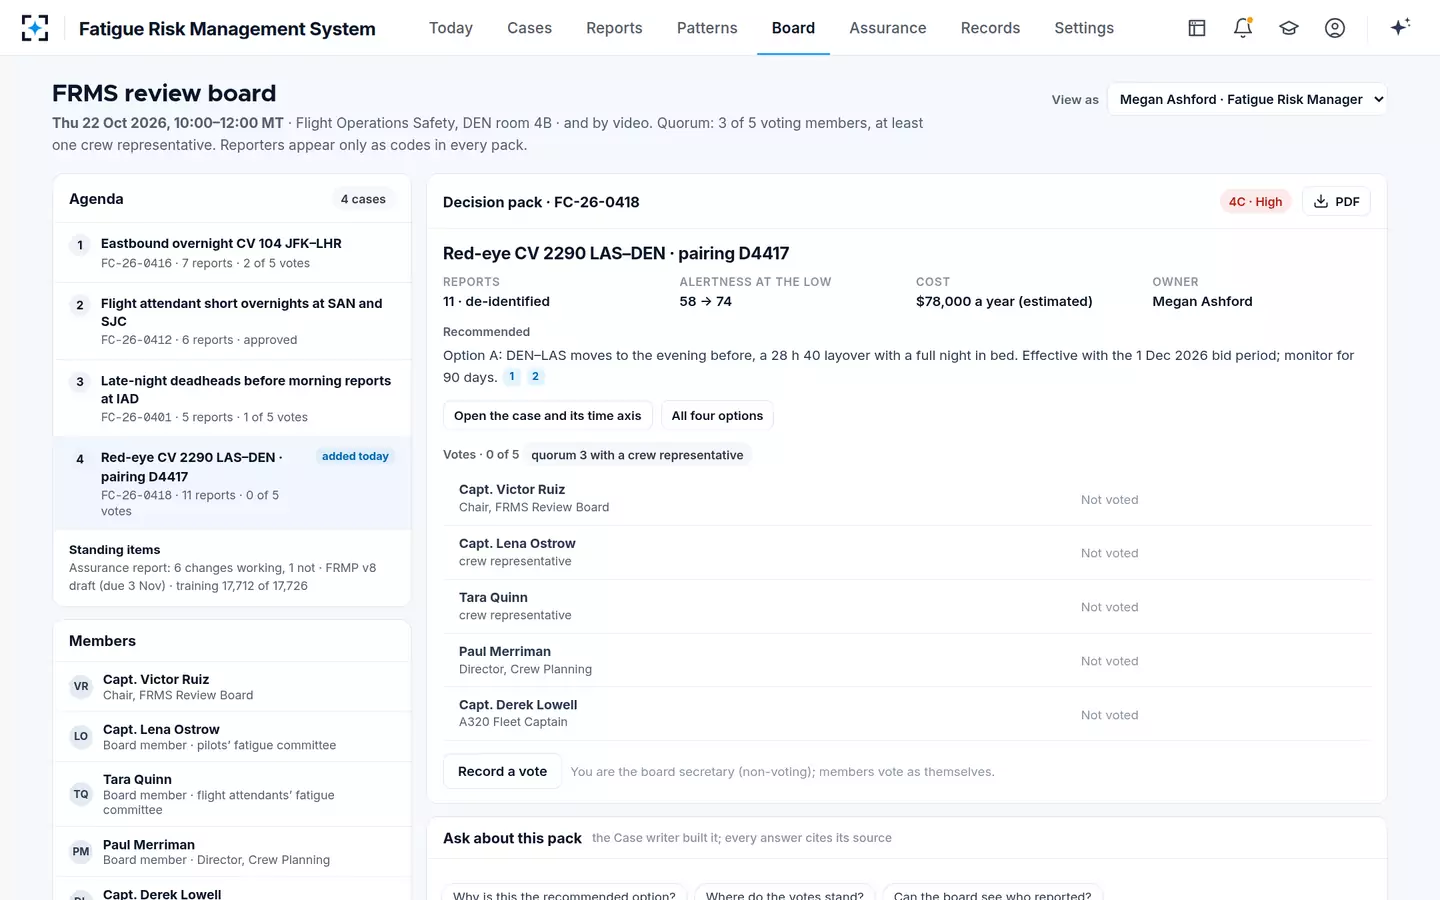1440x900 pixels.
Task: Download the decision pack PDF
Action: [1336, 201]
